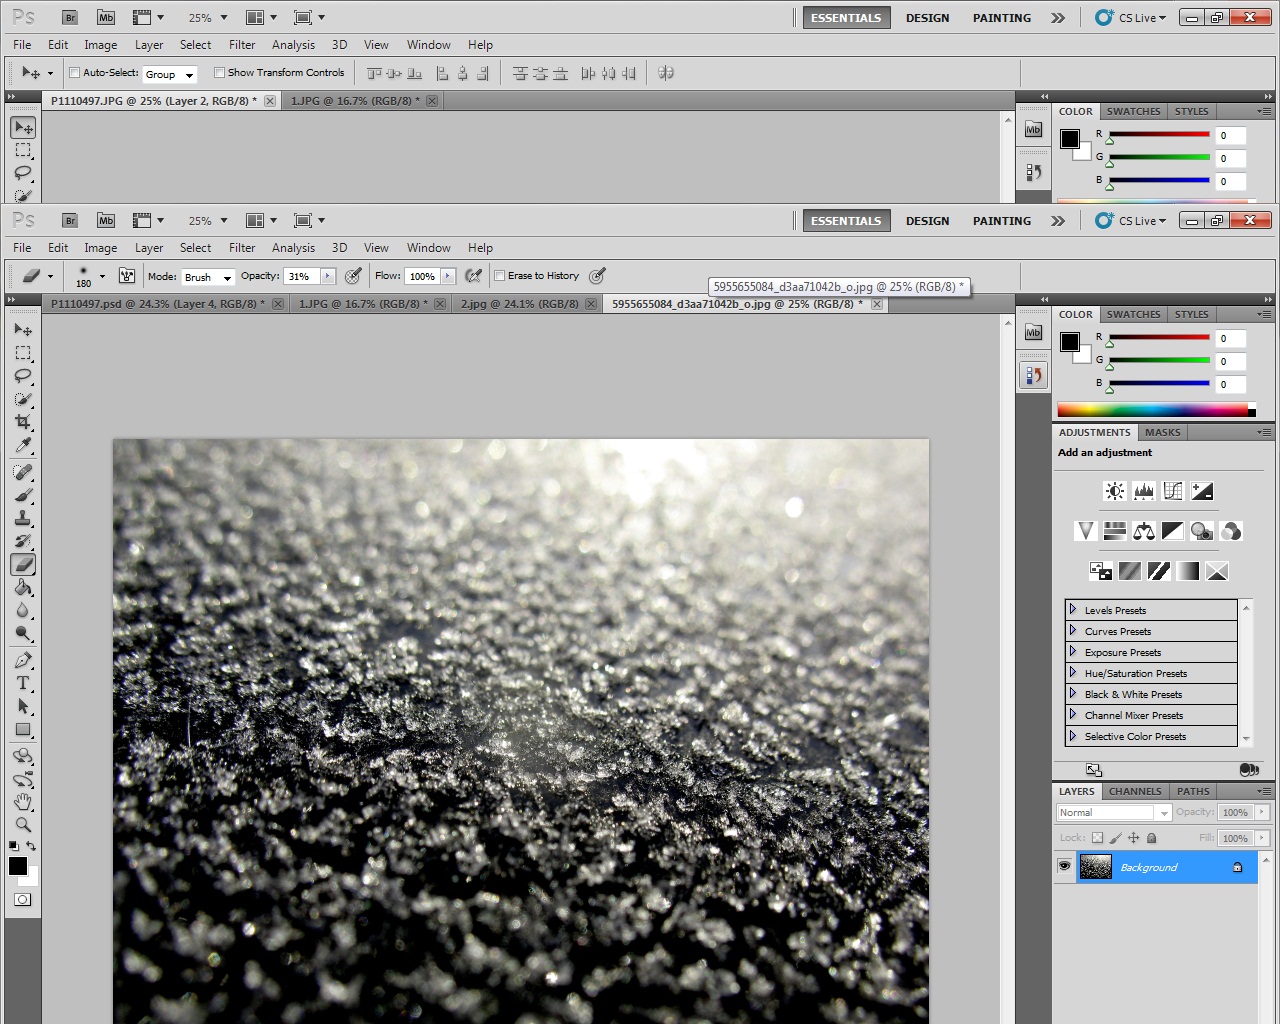The image size is (1280, 1024).
Task: Select the Hand tool in the front toolbox
Action: tap(23, 802)
